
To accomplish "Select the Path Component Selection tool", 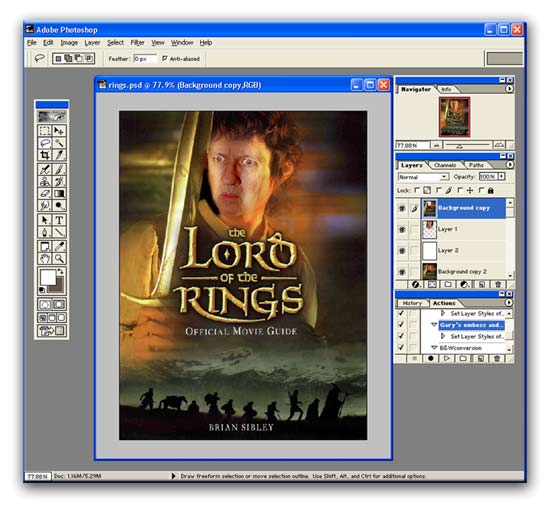I will (x=45, y=220).
